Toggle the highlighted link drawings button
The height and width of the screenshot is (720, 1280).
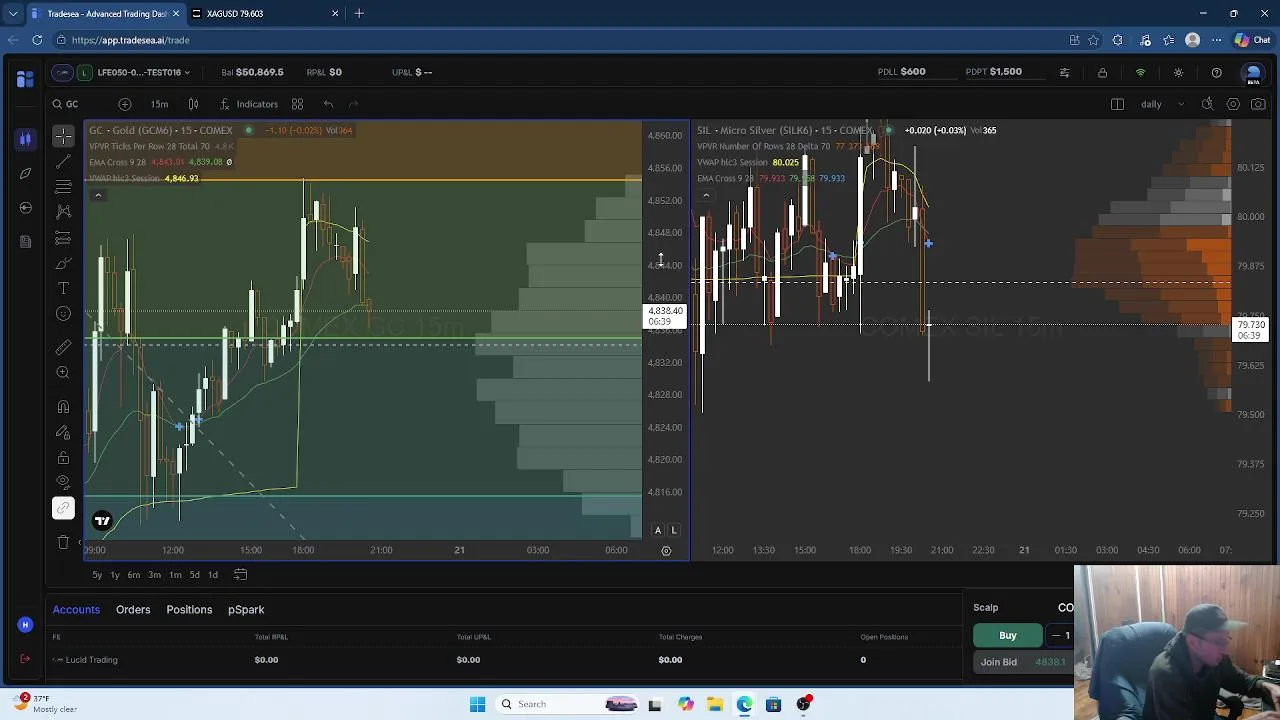pyautogui.click(x=63, y=509)
